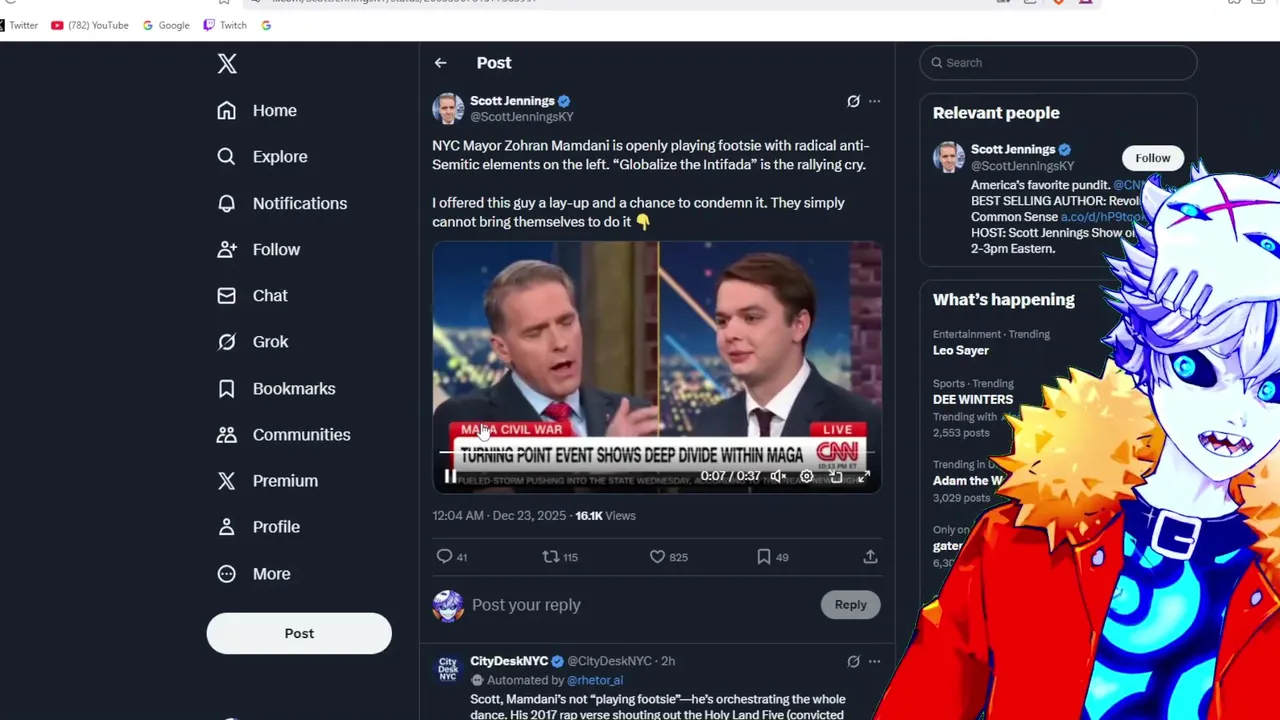Pause the video
Viewport: 1280px width, 720px height.
tap(450, 477)
